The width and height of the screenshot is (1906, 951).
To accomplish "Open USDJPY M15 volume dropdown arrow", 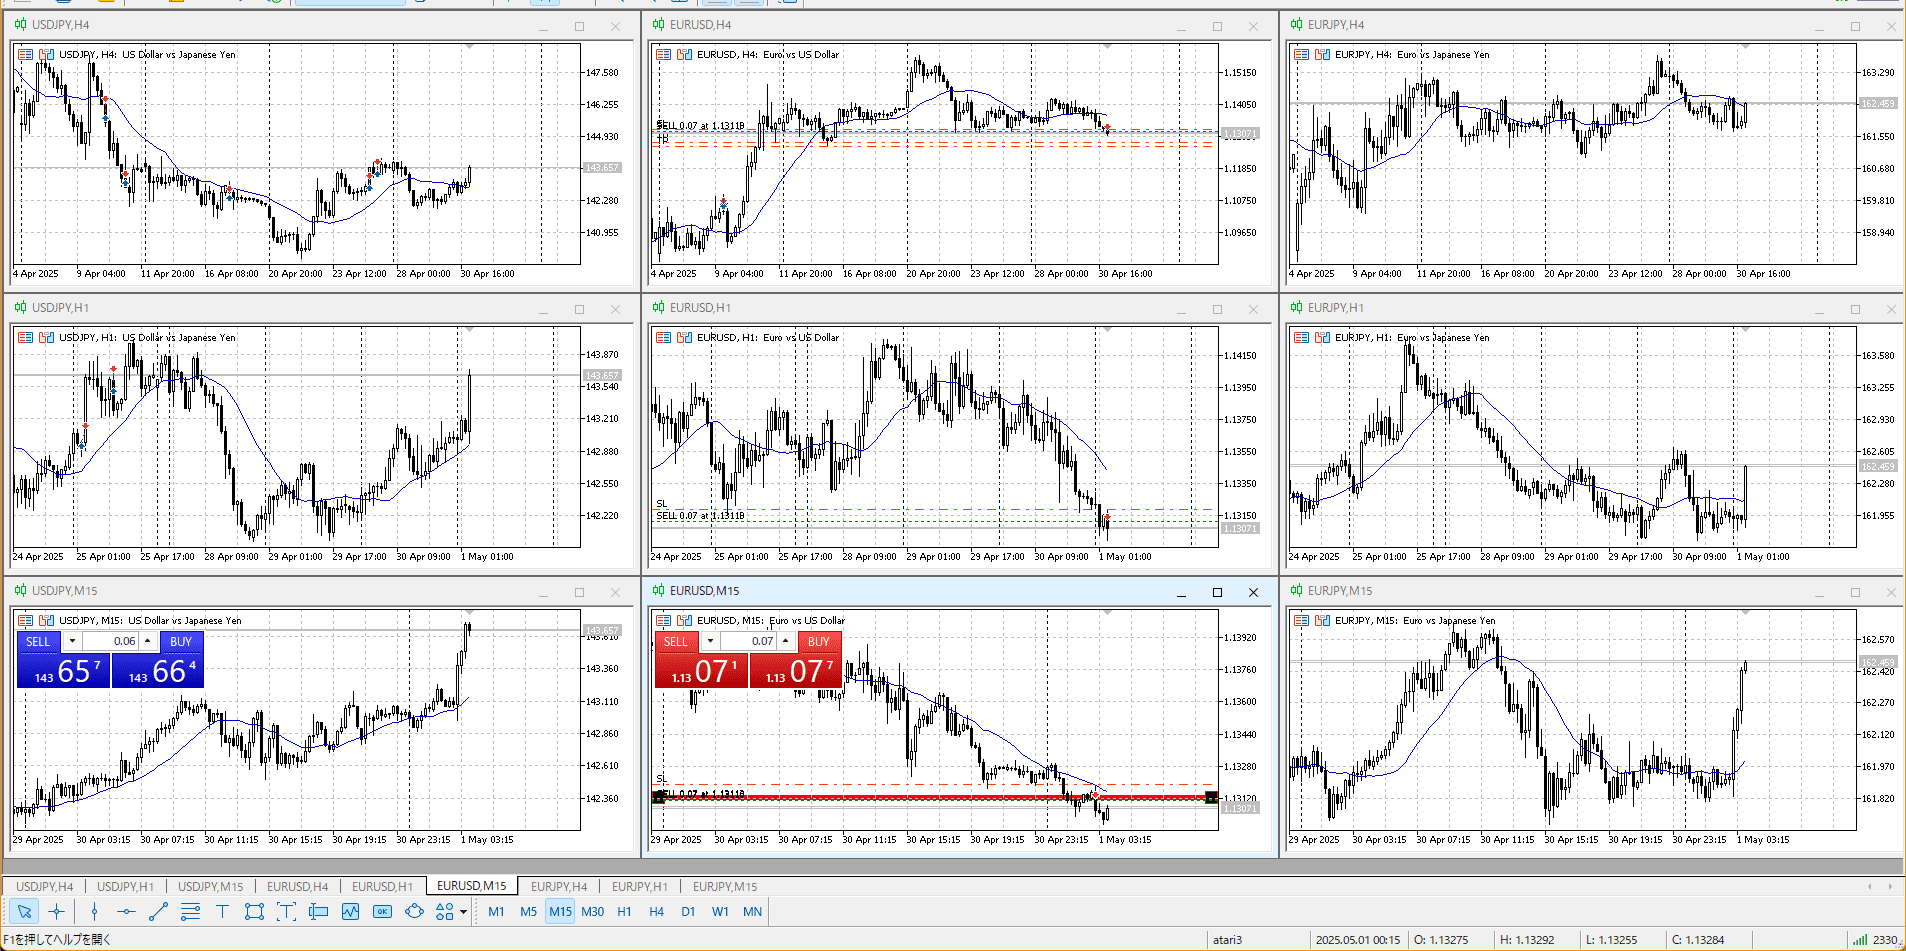I will click(72, 641).
